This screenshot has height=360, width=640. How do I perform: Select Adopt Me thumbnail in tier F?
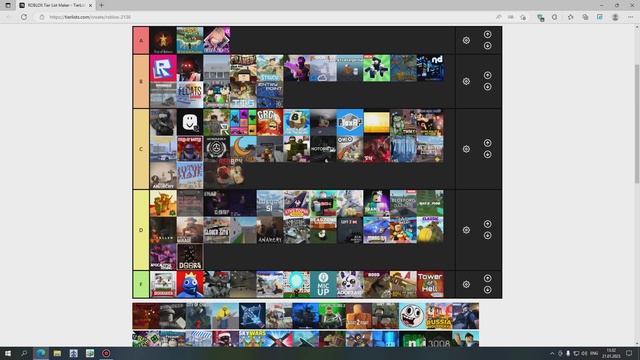[350, 284]
